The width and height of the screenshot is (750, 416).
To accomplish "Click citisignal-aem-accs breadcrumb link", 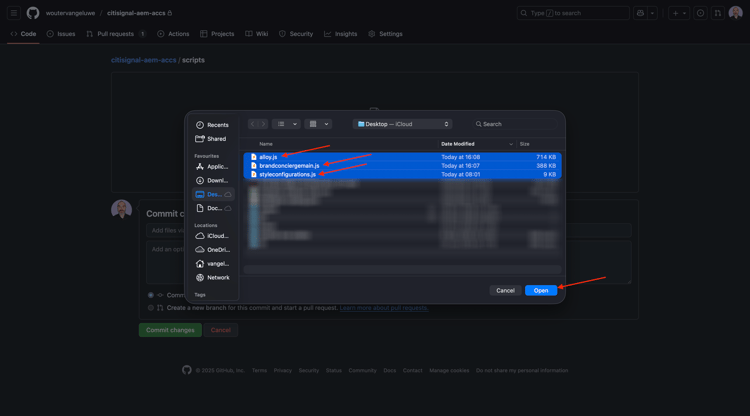I will coord(143,60).
